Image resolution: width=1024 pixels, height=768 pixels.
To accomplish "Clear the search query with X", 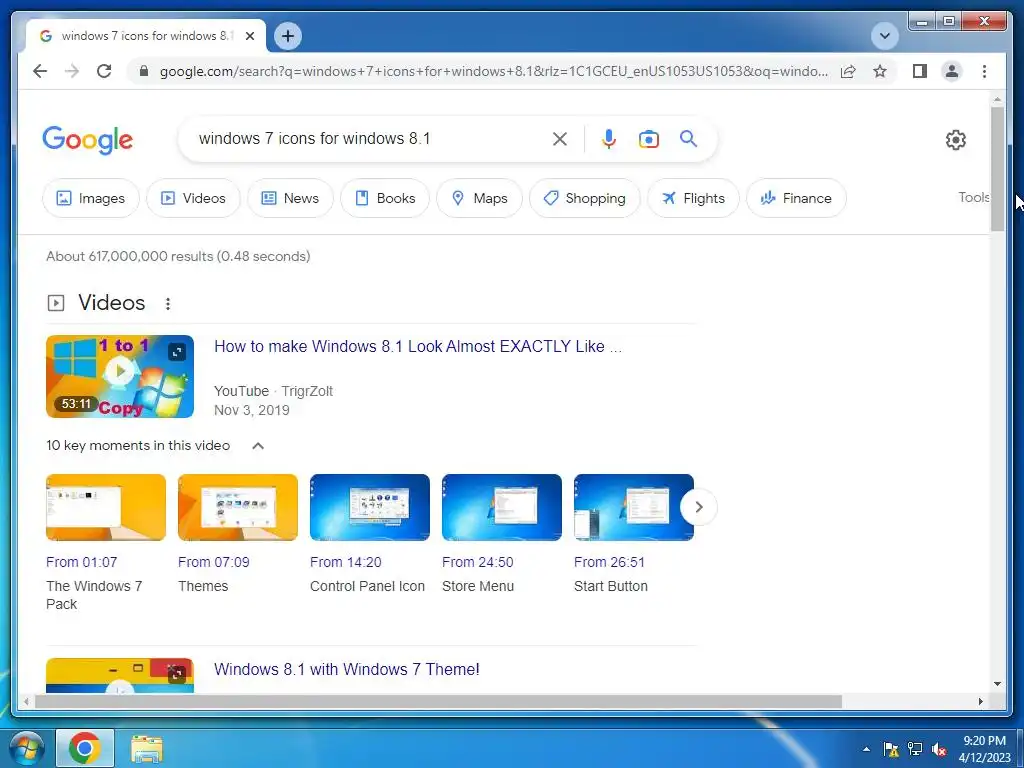I will [x=560, y=138].
